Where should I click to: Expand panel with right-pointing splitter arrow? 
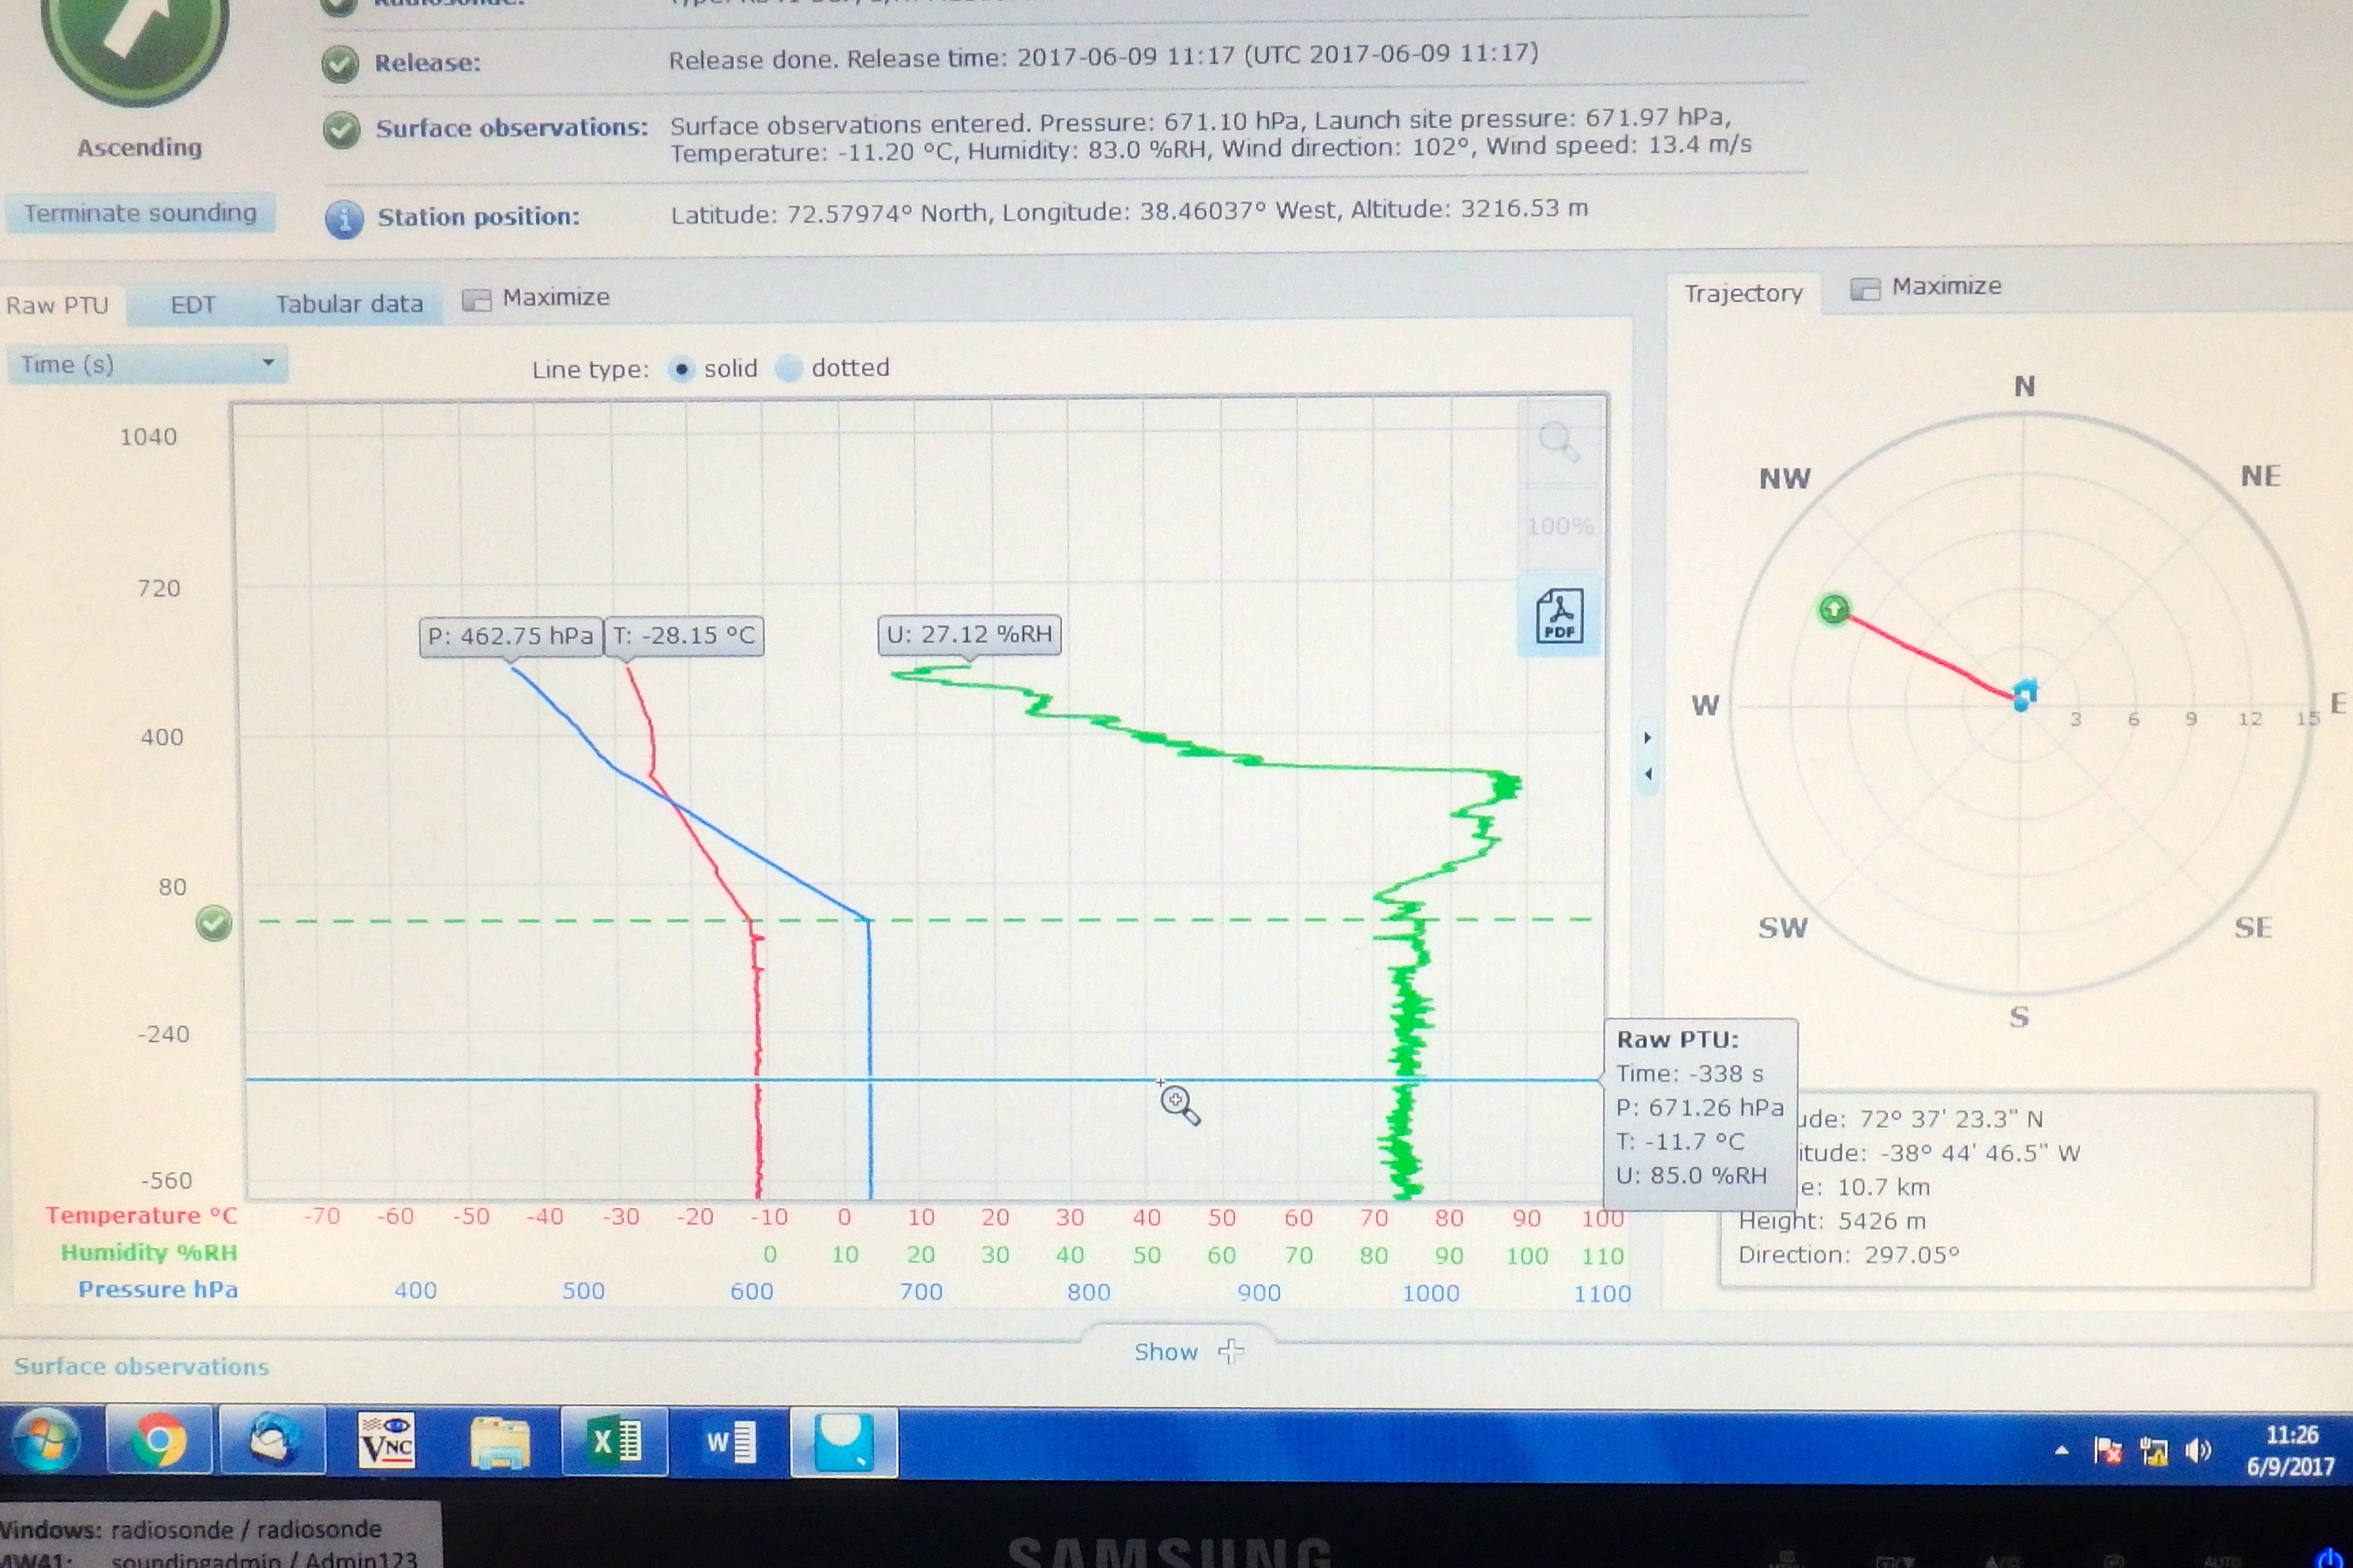click(x=1647, y=738)
